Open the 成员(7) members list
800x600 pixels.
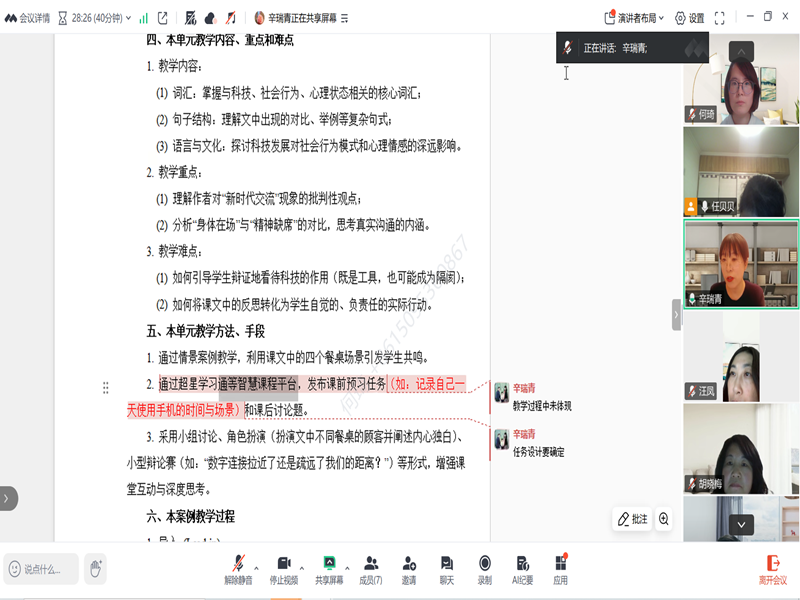(371, 568)
